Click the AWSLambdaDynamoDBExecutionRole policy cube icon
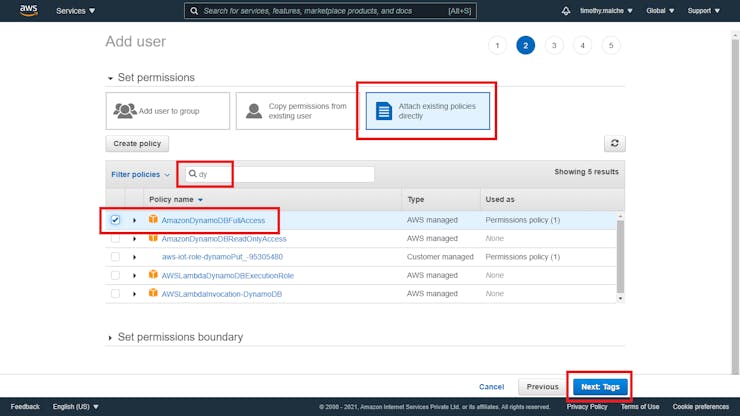The height and width of the screenshot is (416, 740). (x=153, y=275)
